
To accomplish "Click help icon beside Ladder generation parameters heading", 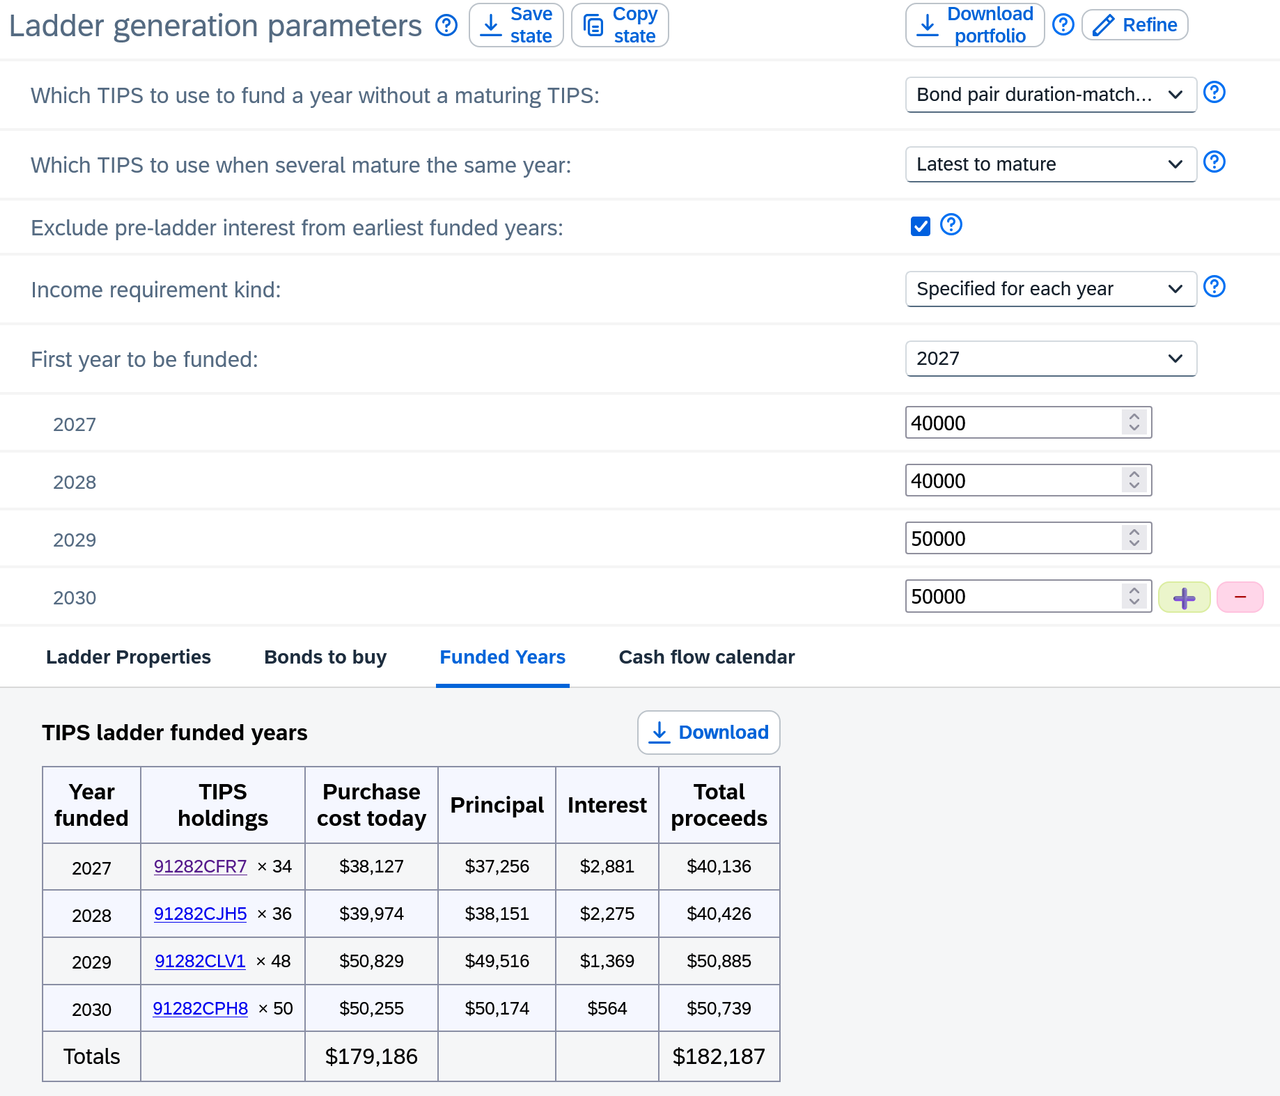I will (x=447, y=25).
